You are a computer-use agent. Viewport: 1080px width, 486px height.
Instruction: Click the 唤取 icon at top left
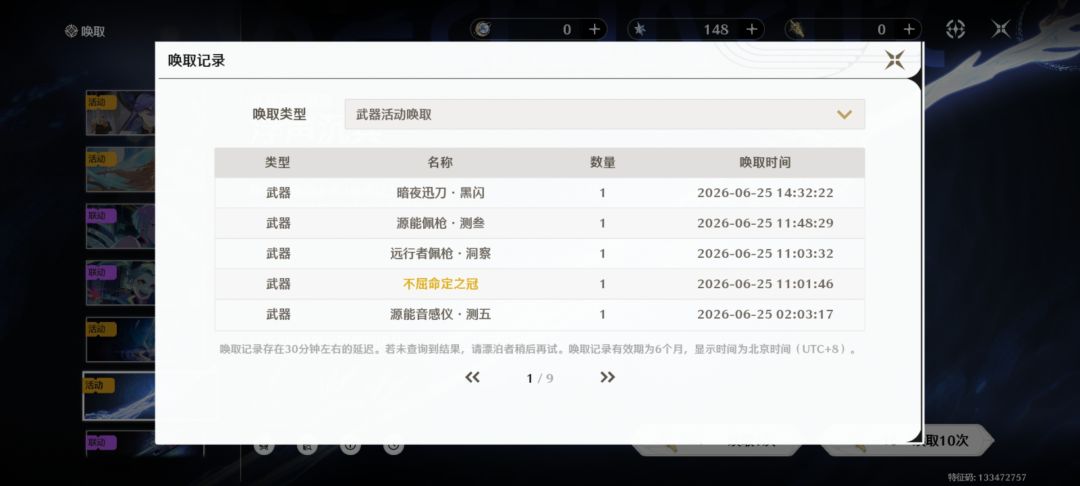tap(71, 31)
